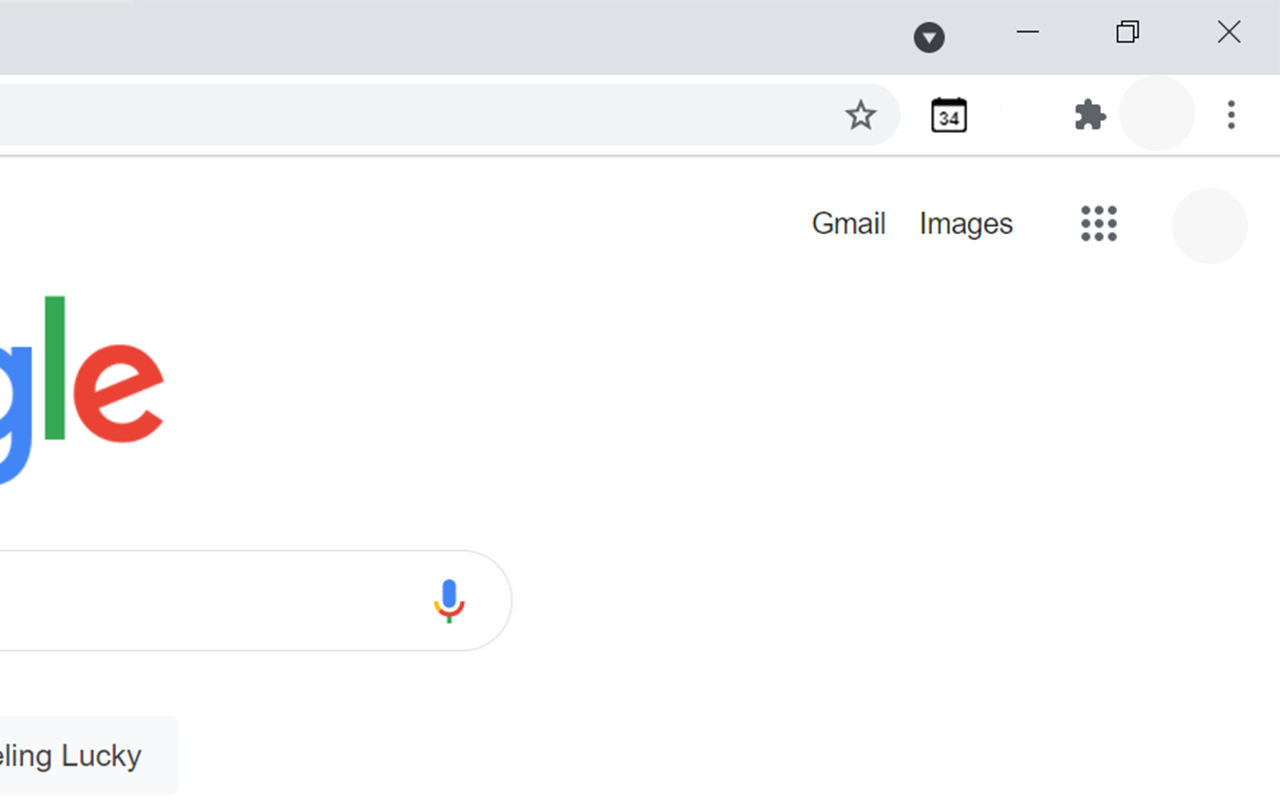
Task: Click the Chrome profile avatar in toolbar
Action: tap(1157, 113)
